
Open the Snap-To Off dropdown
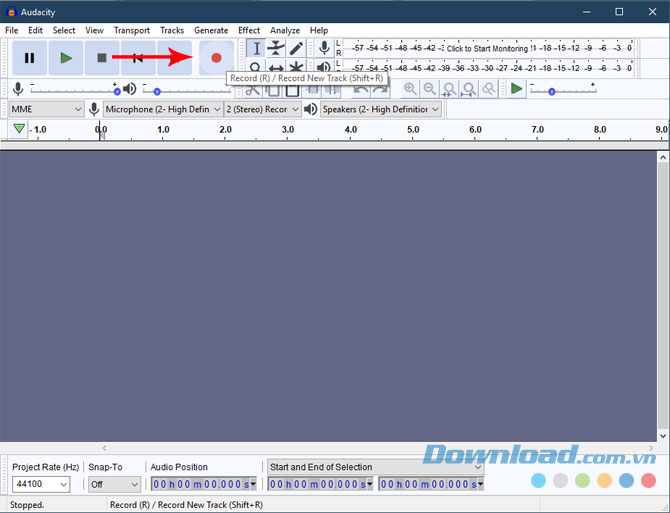pos(114,484)
